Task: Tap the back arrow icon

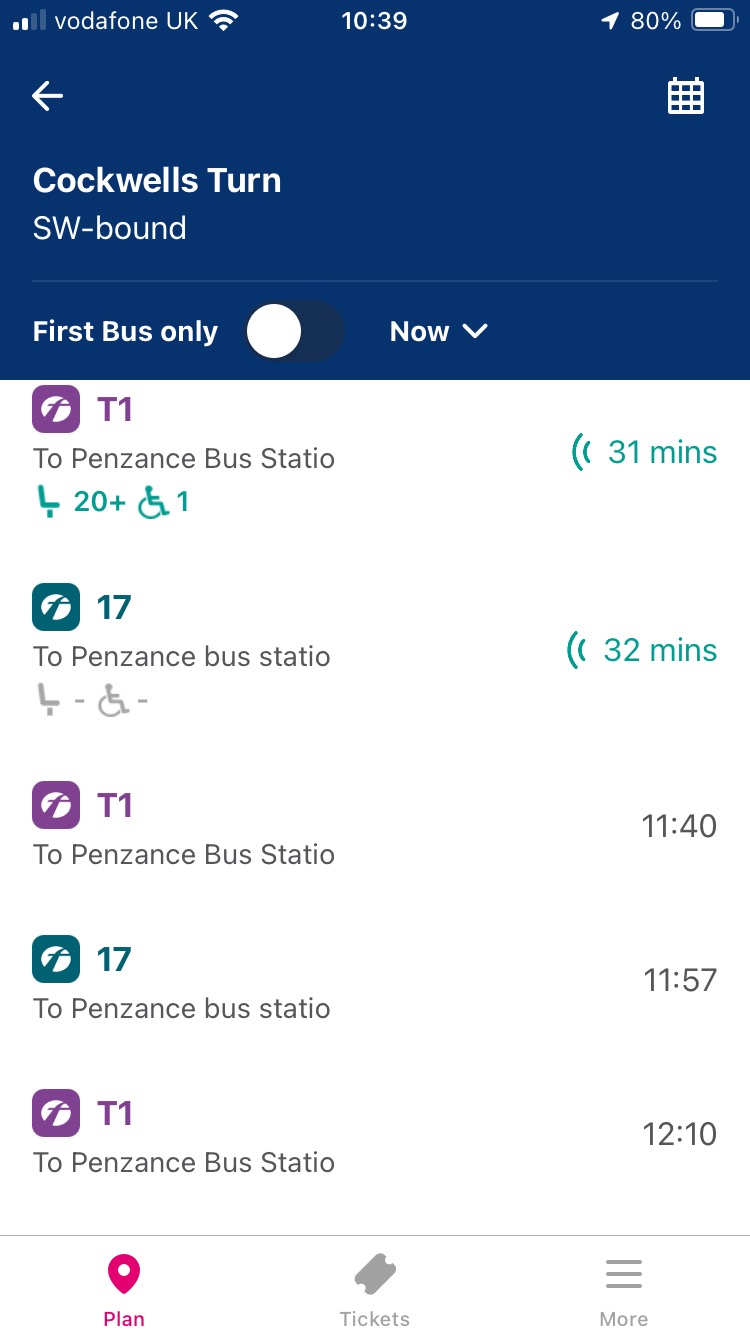Action: pyautogui.click(x=48, y=96)
